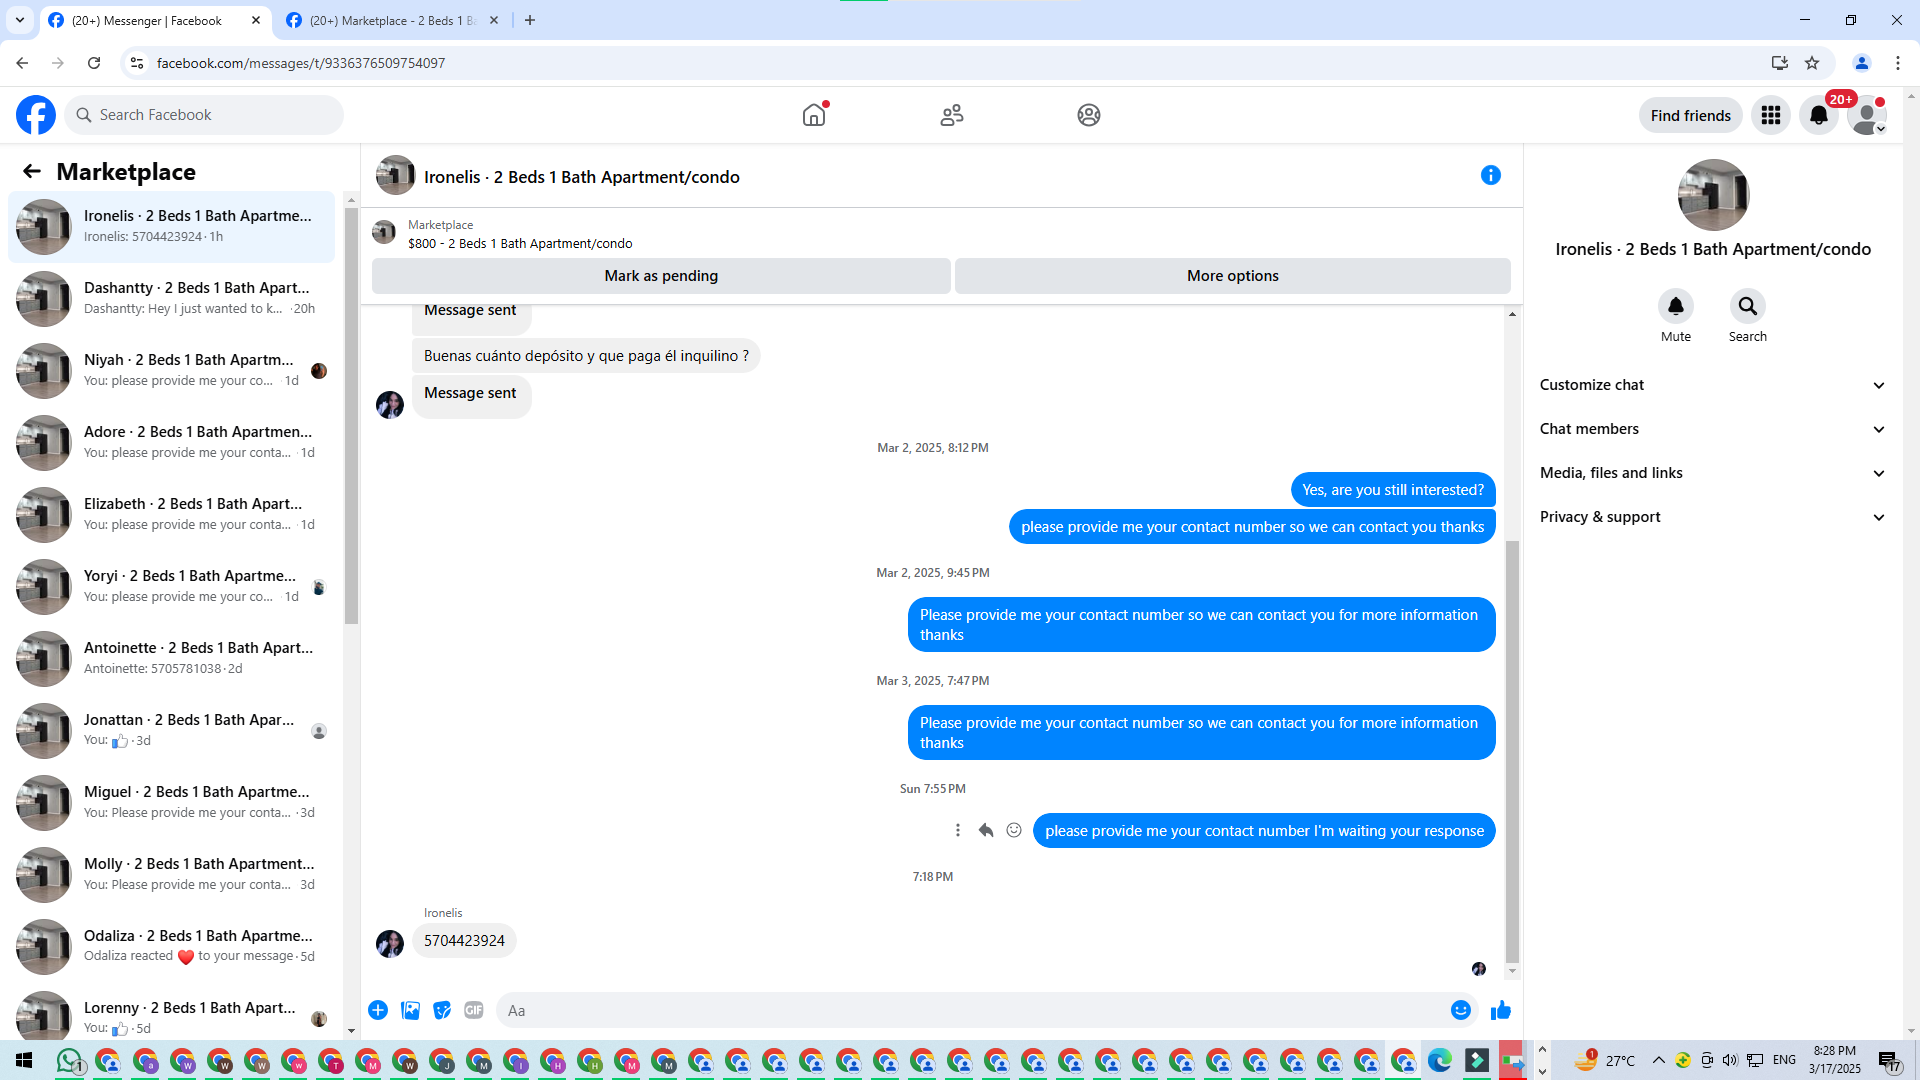Open the Elizabeth conversation
Screen dimensions: 1920x1080
172,515
